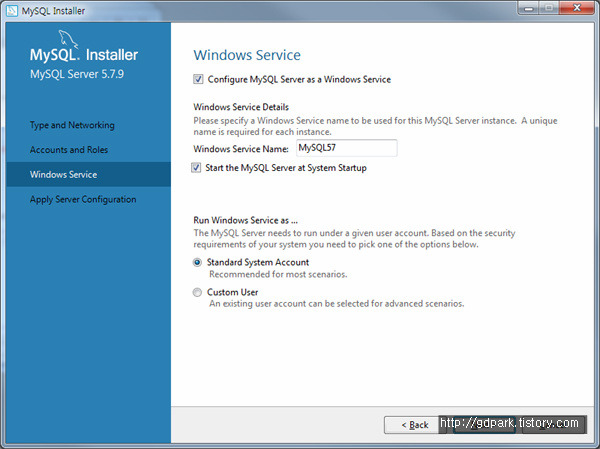Minimize the MySQL Installer window
This screenshot has width=600, height=449.
click(x=529, y=8)
